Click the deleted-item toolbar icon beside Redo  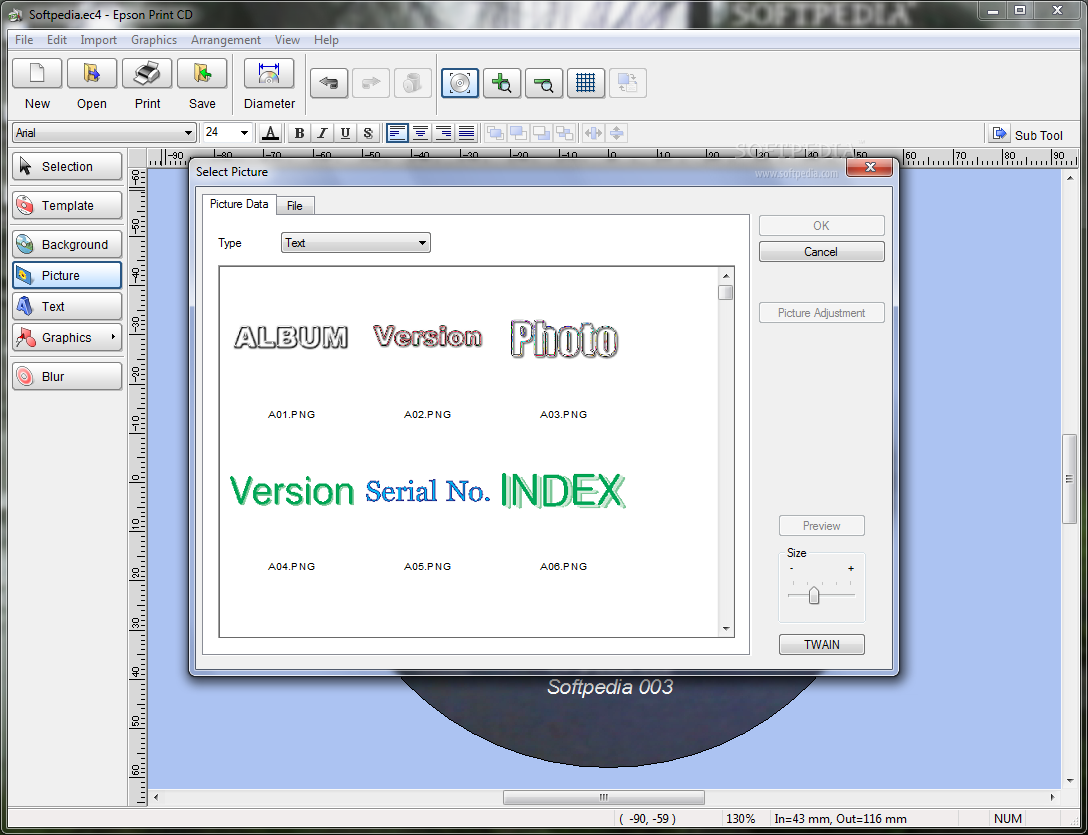point(413,83)
